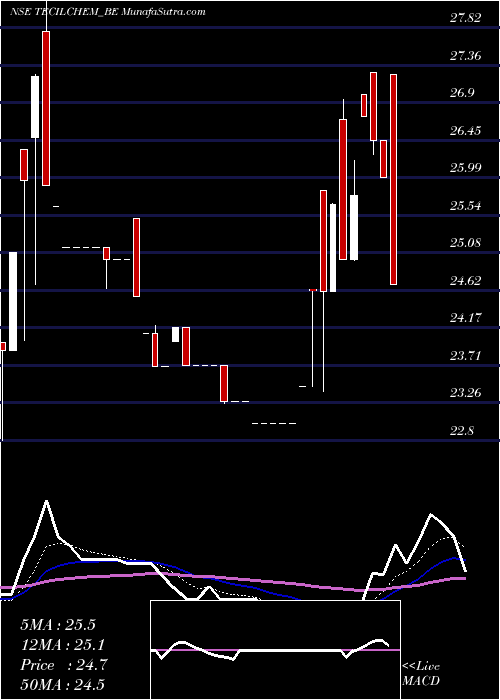Viewport: 500px width, 700px height.
Task: Click the MACD inset panel
Action: click(275, 650)
